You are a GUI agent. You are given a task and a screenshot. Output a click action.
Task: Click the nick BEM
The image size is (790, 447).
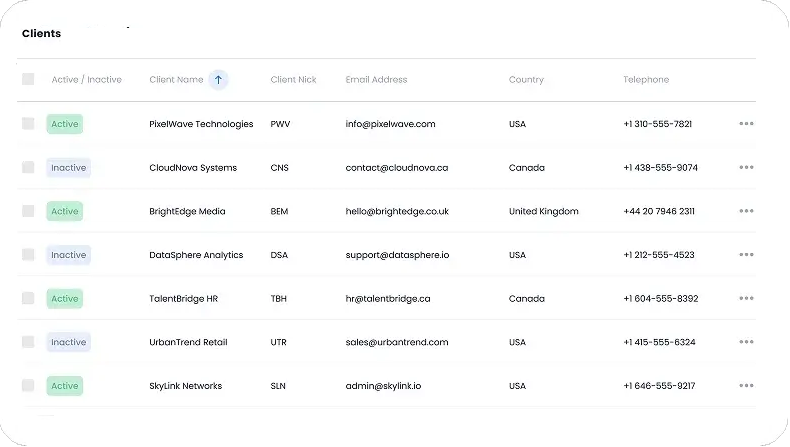279,212
